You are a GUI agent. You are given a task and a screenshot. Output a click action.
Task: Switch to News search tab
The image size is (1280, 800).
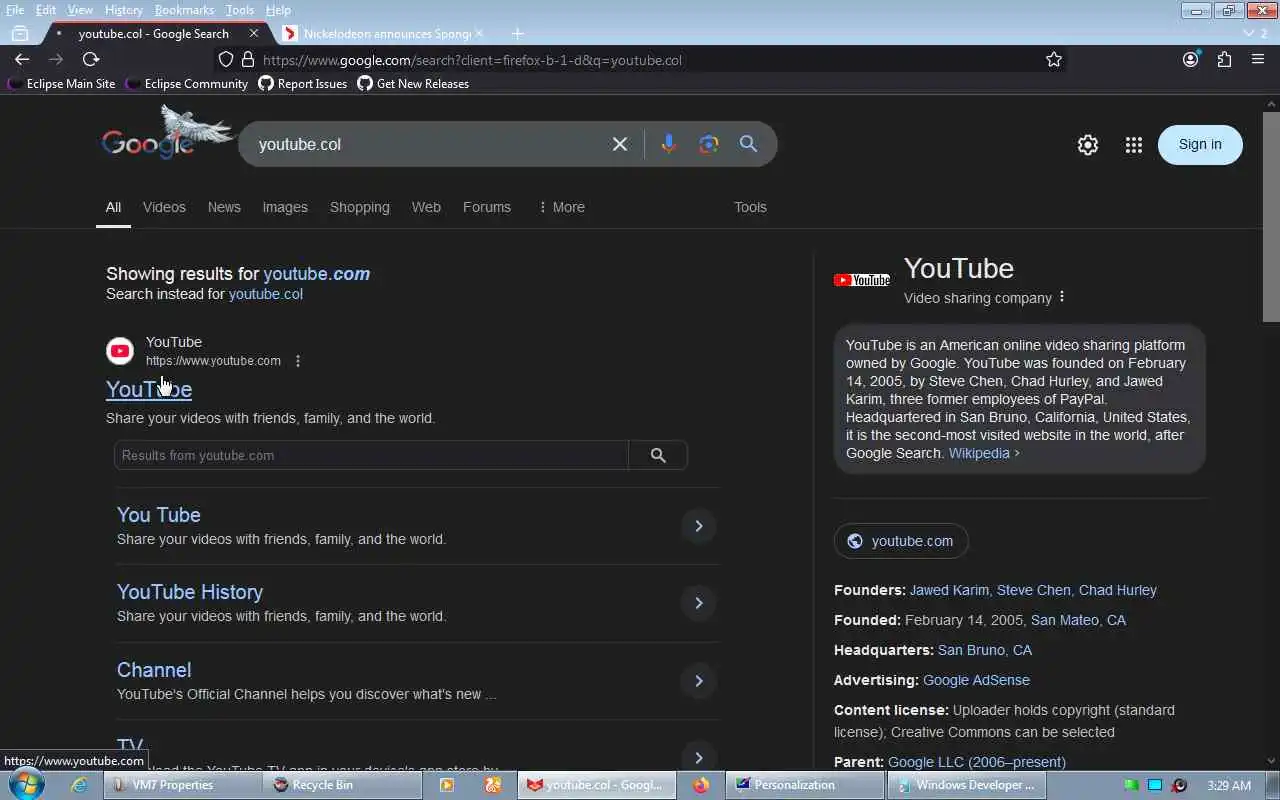(x=224, y=207)
